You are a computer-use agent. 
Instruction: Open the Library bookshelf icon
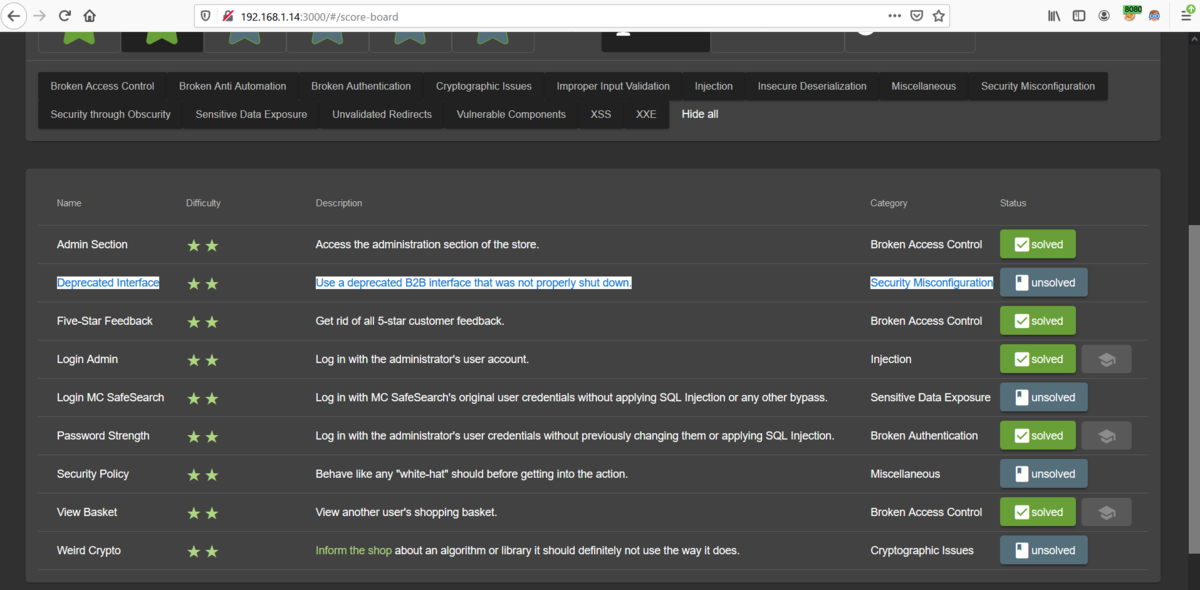[1054, 16]
